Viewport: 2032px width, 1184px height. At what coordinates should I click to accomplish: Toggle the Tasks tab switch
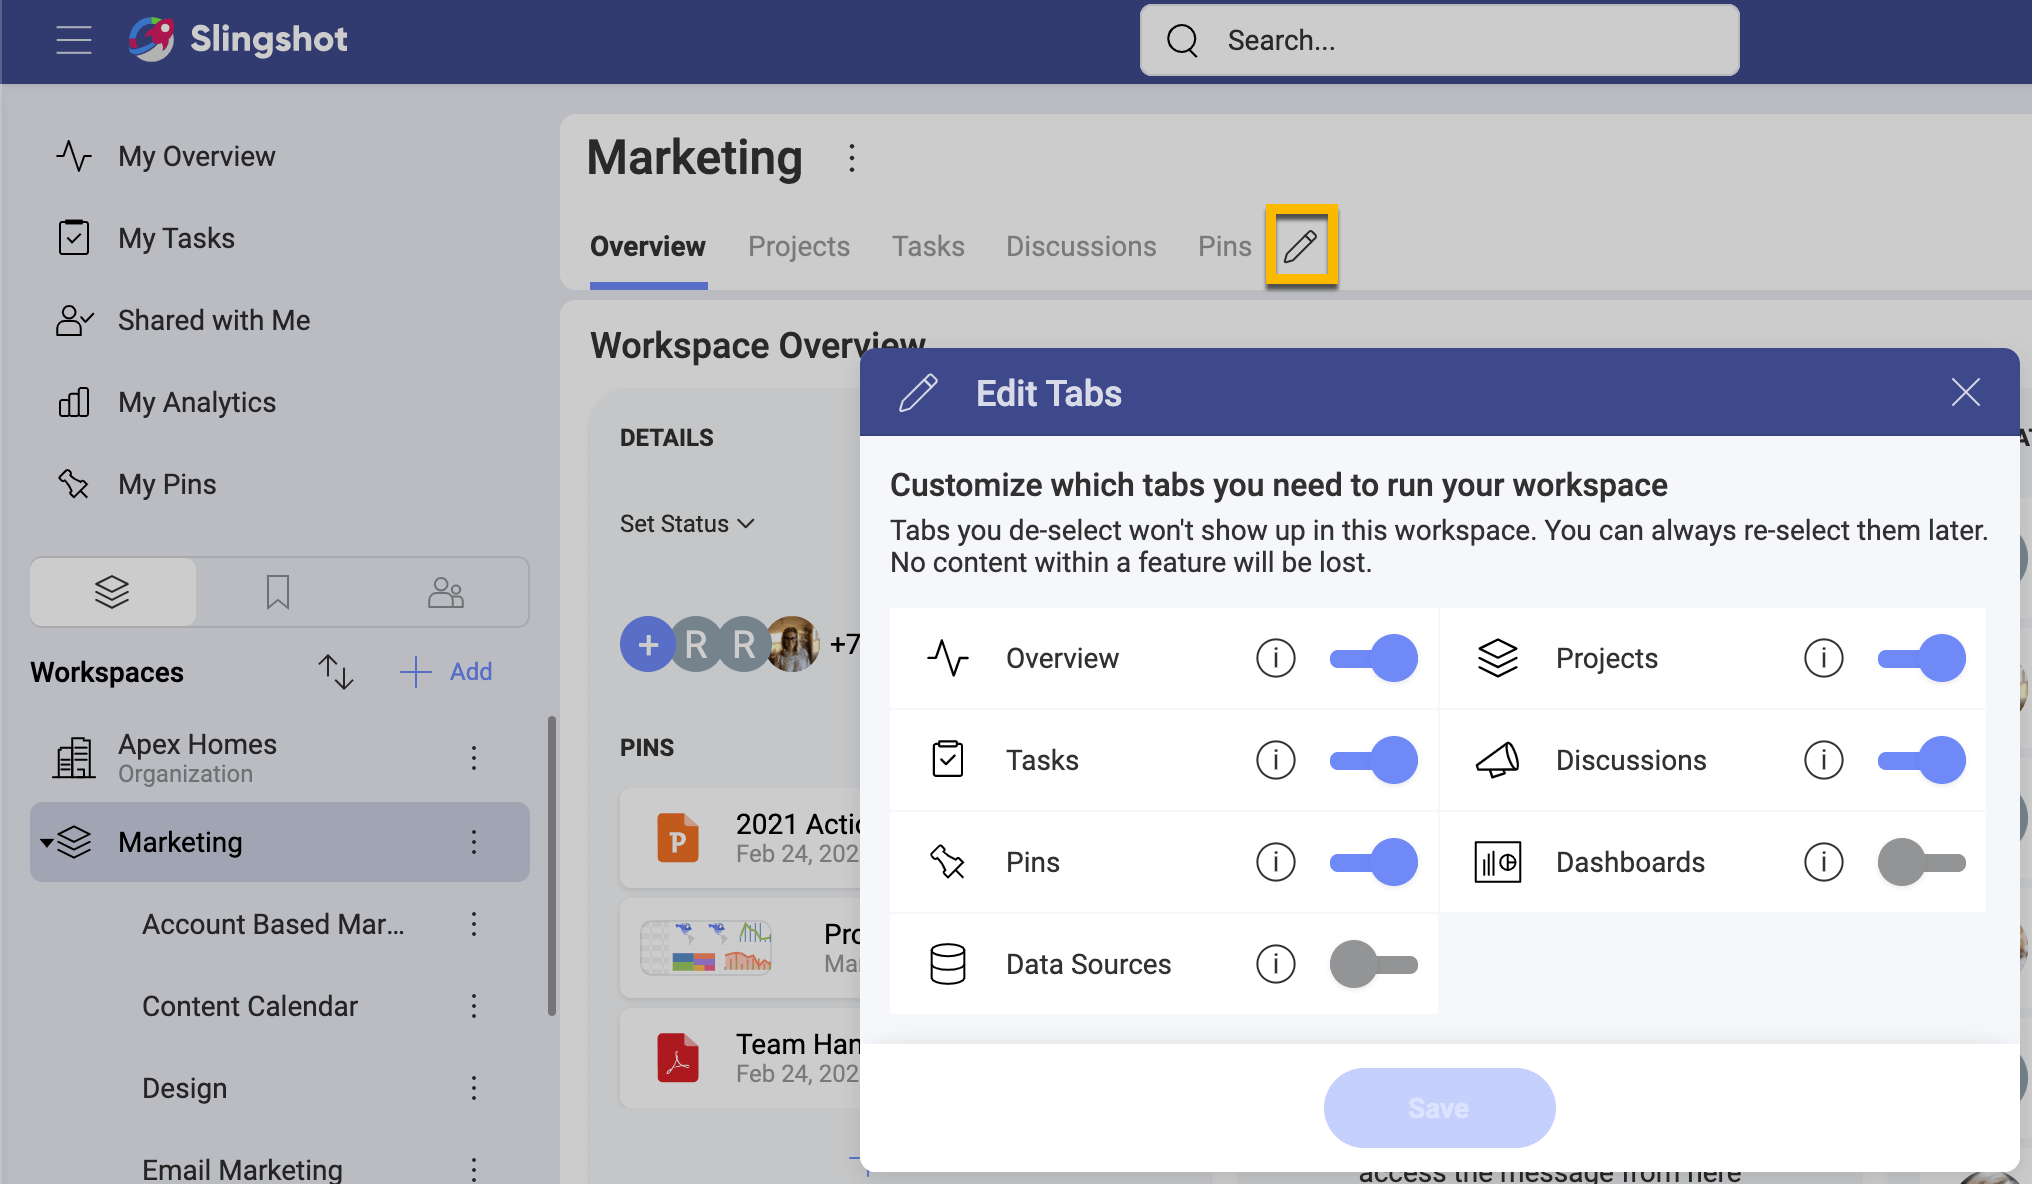1374,760
